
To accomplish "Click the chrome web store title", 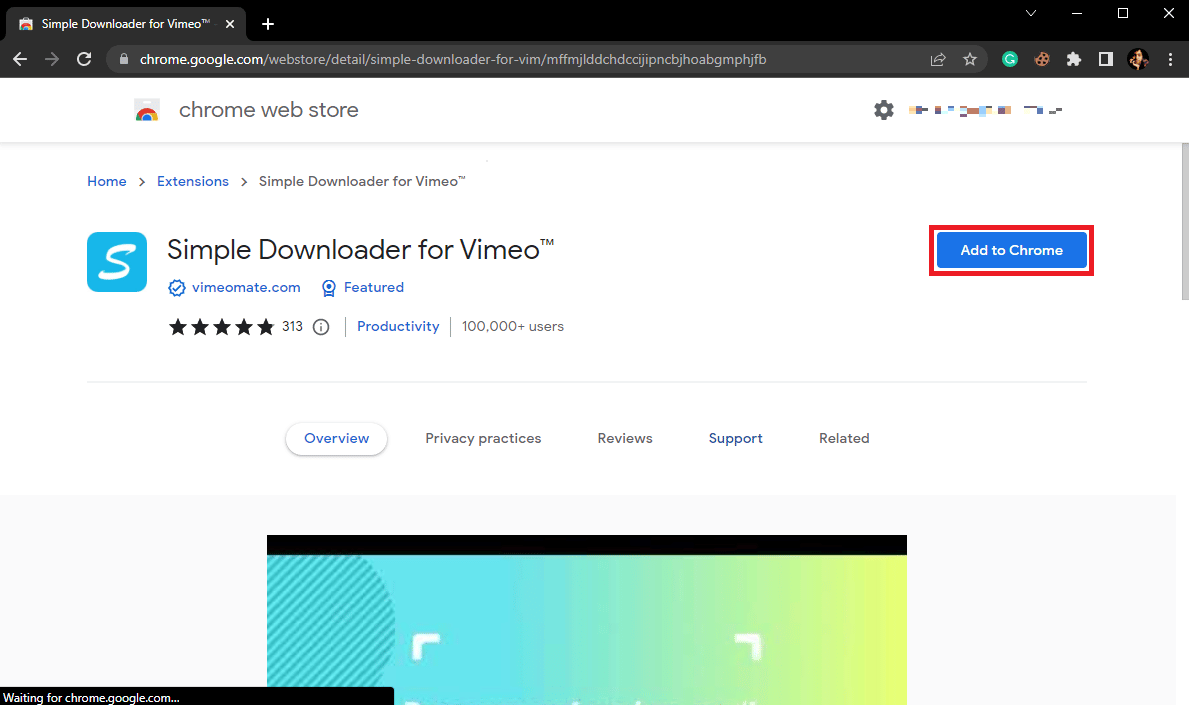I will [x=268, y=110].
